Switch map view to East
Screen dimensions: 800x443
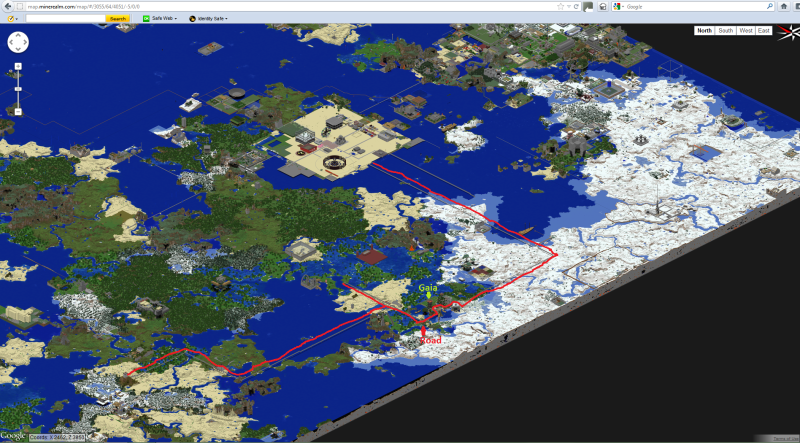click(x=764, y=31)
